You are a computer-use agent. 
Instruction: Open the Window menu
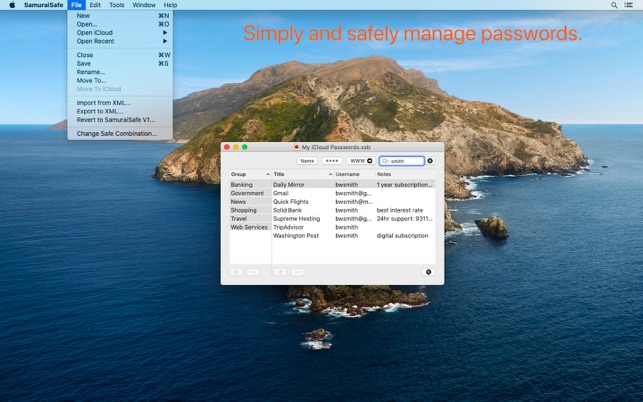[144, 5]
